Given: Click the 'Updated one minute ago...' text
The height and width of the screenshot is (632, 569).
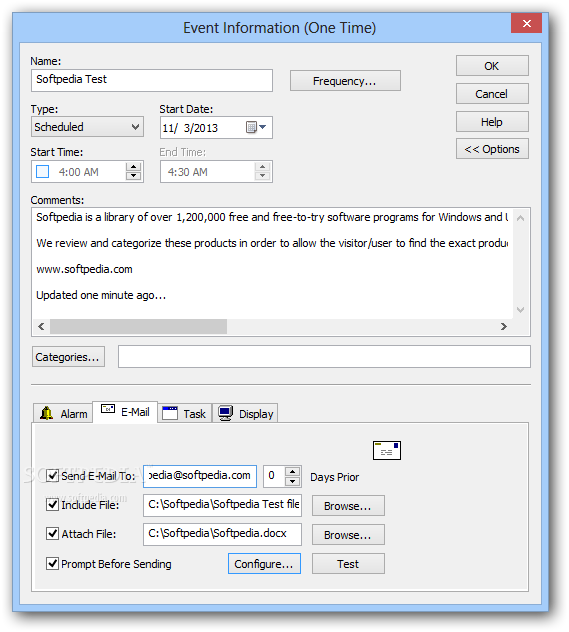Looking at the screenshot, I should (x=101, y=295).
